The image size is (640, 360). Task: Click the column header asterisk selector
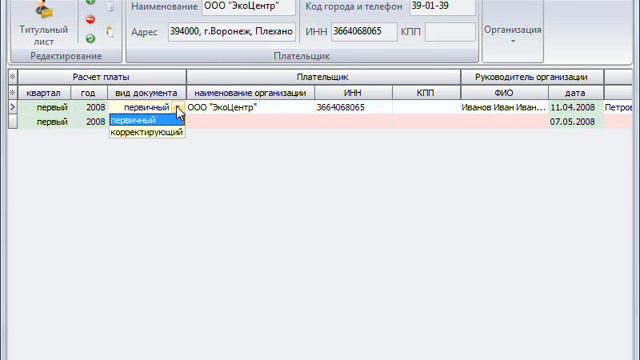pyautogui.click(x=13, y=93)
